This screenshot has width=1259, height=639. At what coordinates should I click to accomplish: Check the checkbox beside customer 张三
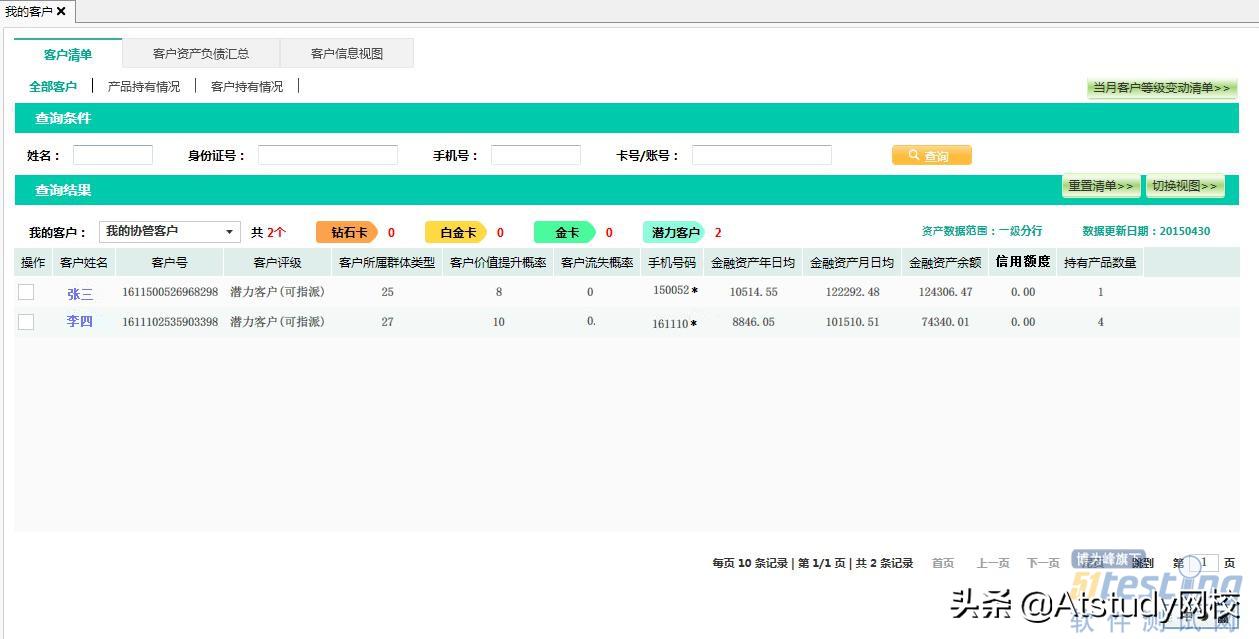[26, 293]
